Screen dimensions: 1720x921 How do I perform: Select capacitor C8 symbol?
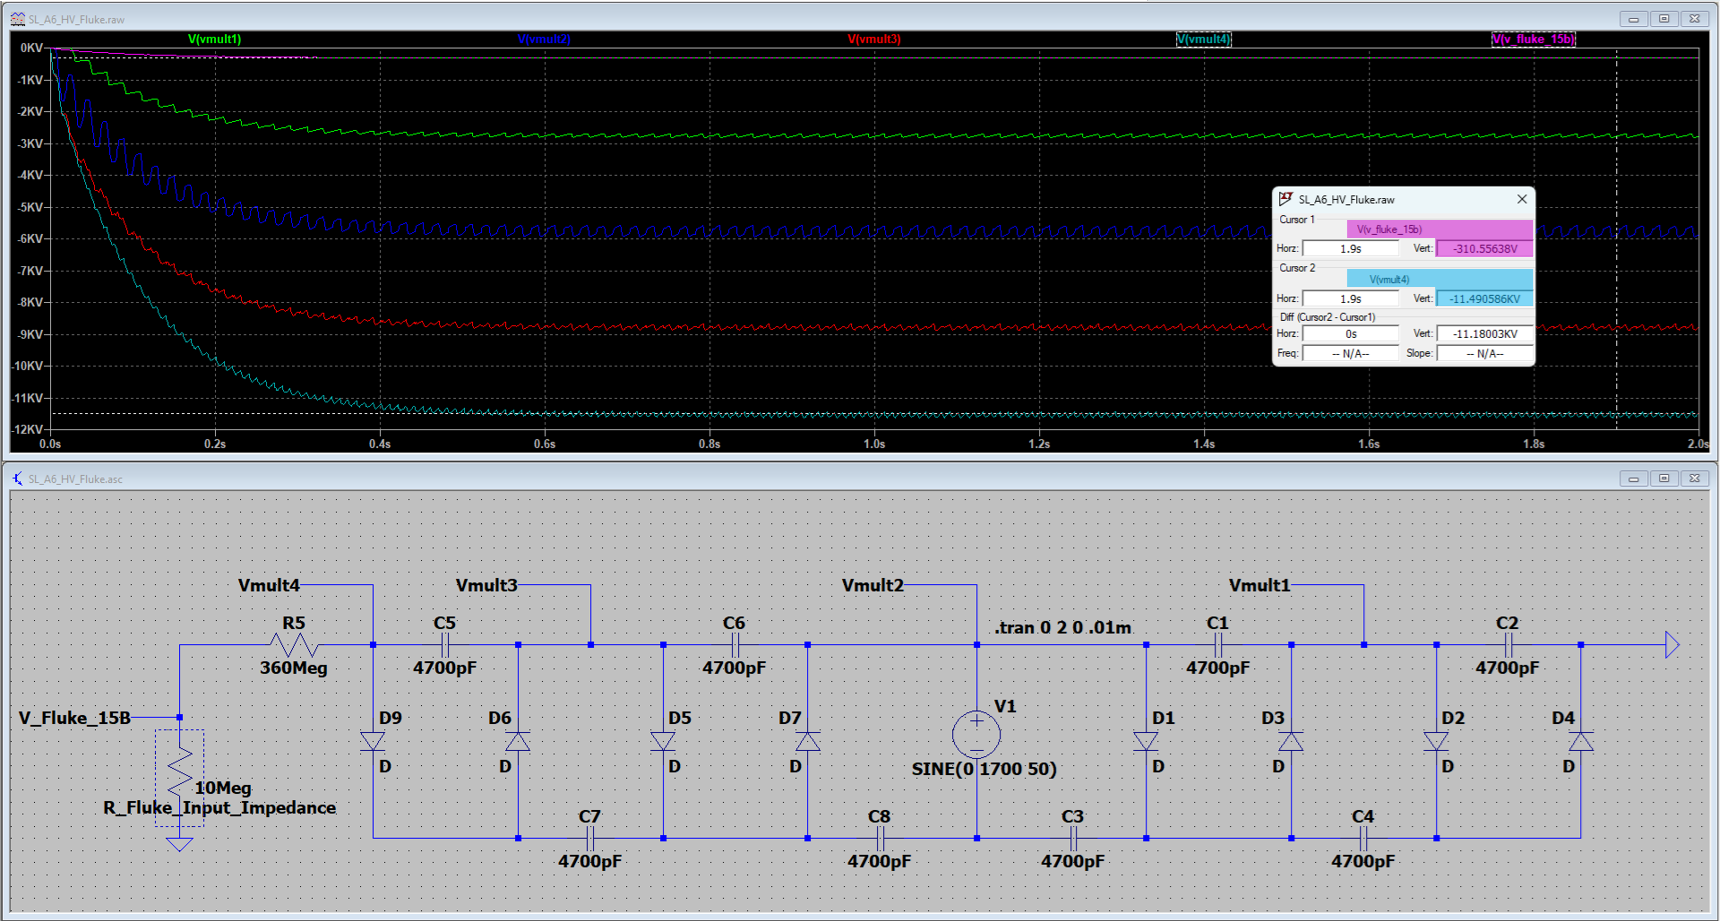[880, 838]
